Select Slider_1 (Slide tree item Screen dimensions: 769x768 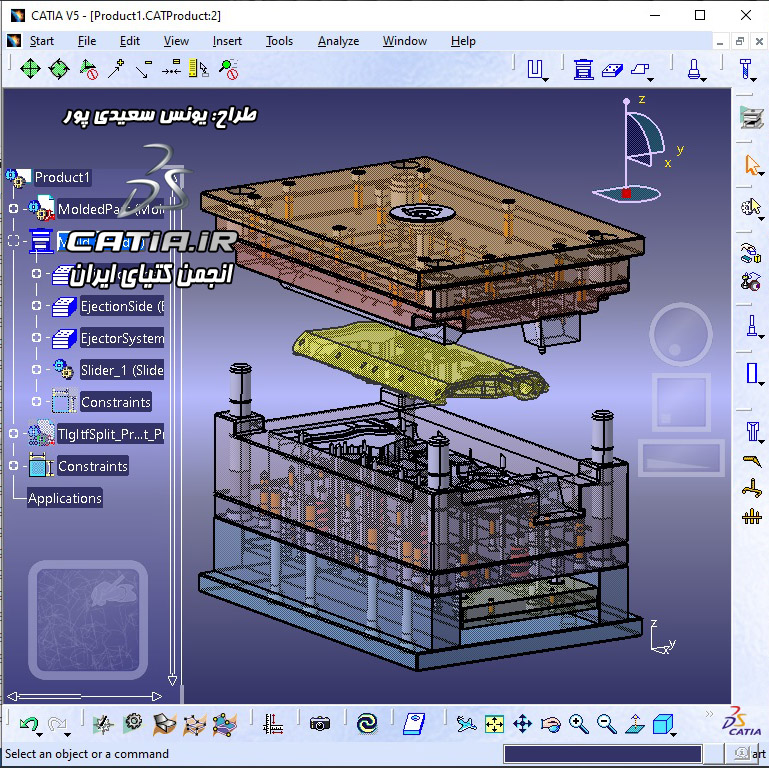pyautogui.click(x=122, y=370)
